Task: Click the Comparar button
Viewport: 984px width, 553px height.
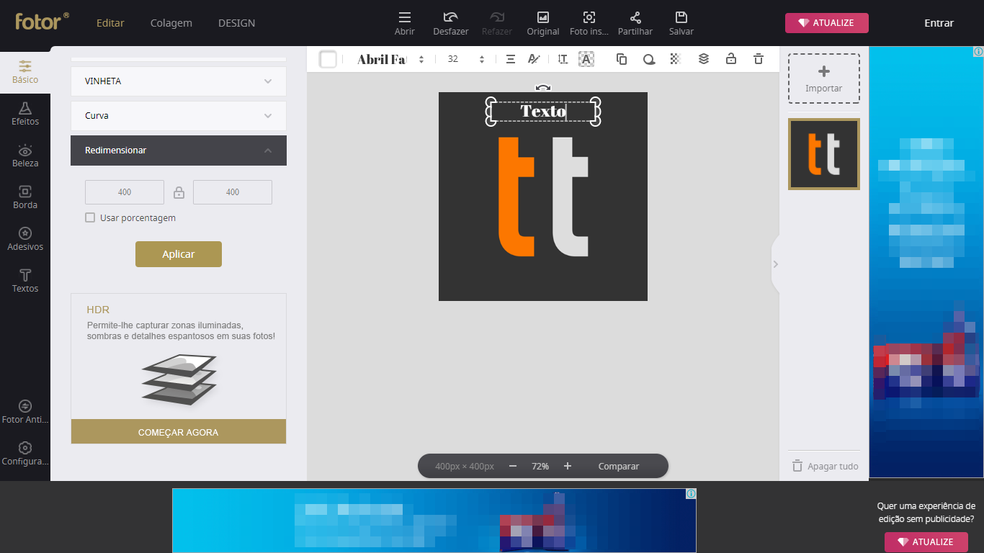Action: pyautogui.click(x=618, y=466)
